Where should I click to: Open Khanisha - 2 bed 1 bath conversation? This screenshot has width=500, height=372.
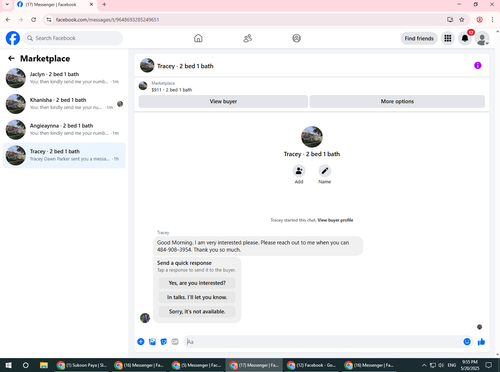point(64,103)
